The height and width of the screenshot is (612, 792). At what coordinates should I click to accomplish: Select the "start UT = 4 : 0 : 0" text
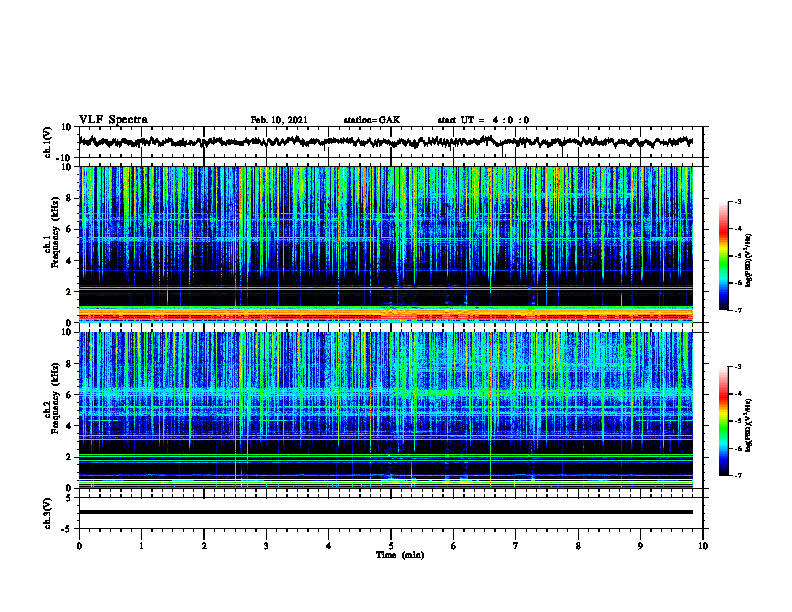483,120
